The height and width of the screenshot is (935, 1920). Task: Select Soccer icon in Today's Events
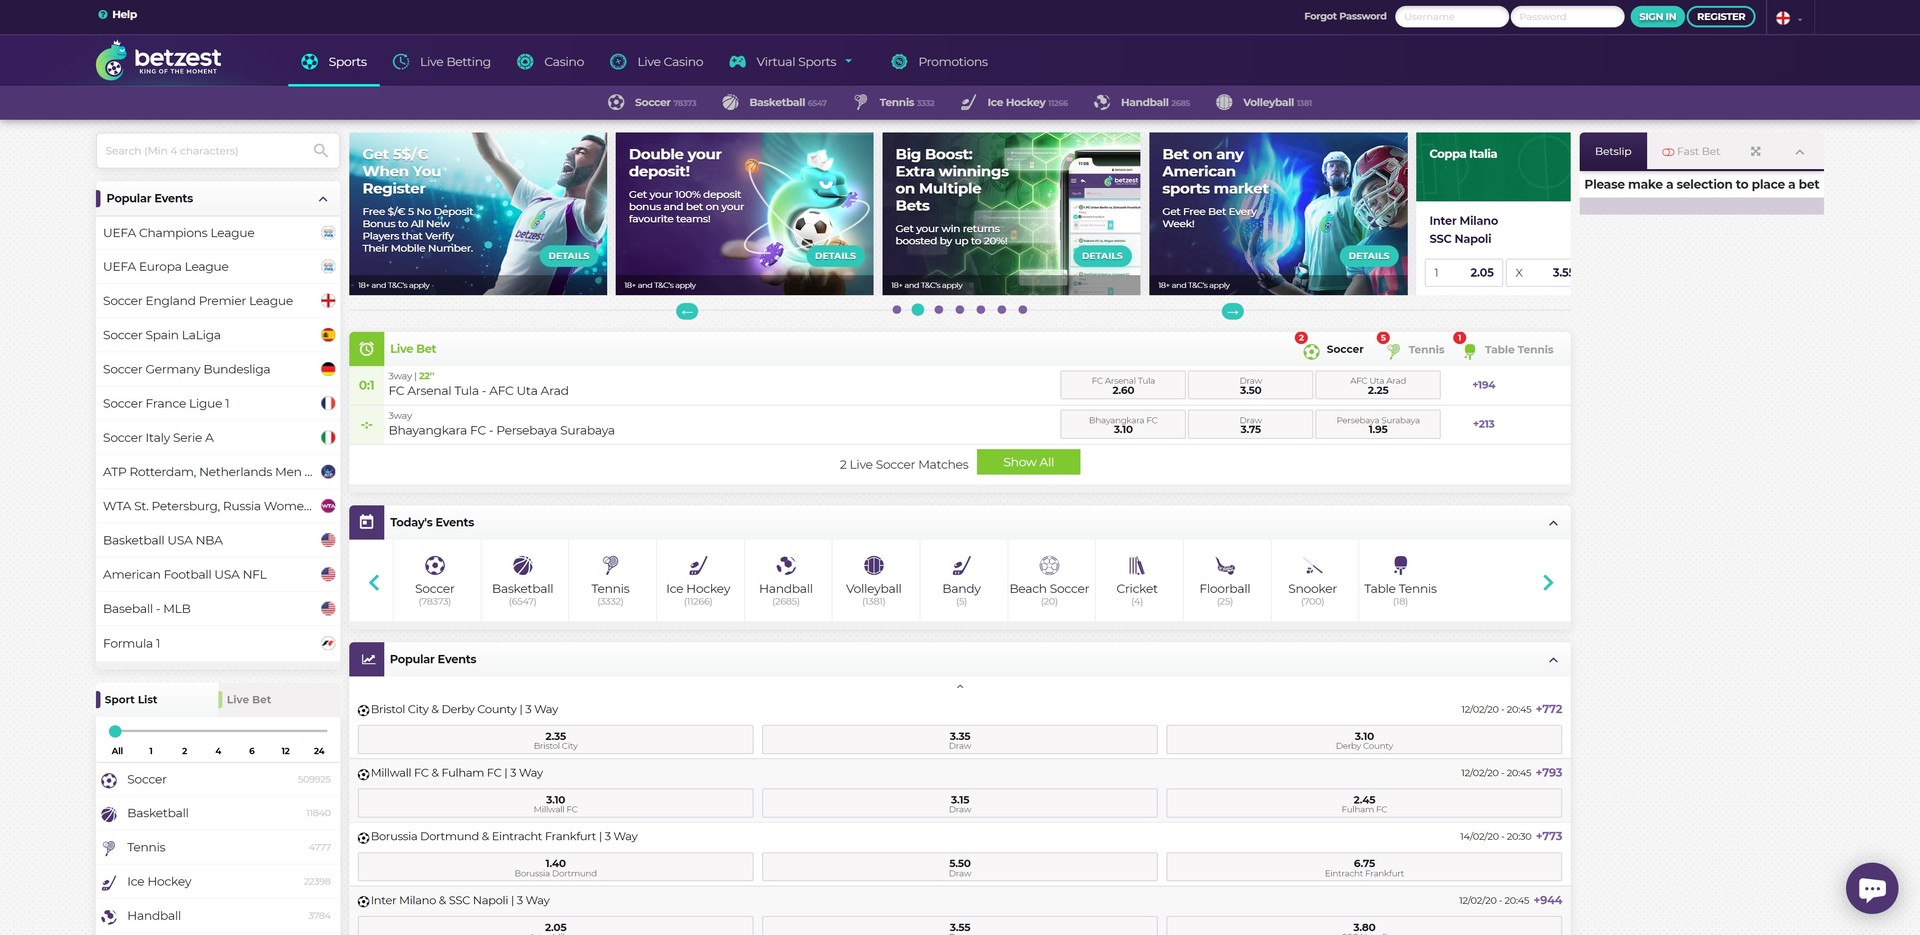click(x=435, y=565)
